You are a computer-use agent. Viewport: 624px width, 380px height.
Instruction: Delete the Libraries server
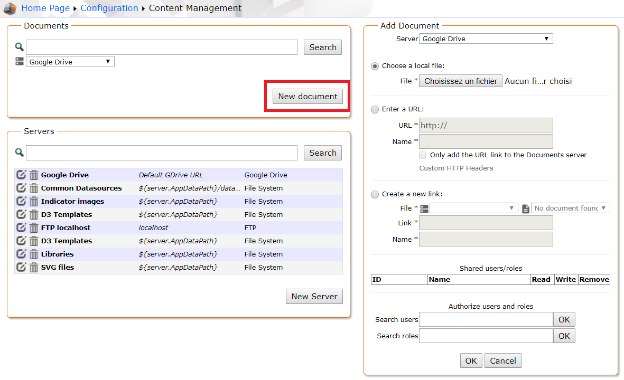coord(34,254)
